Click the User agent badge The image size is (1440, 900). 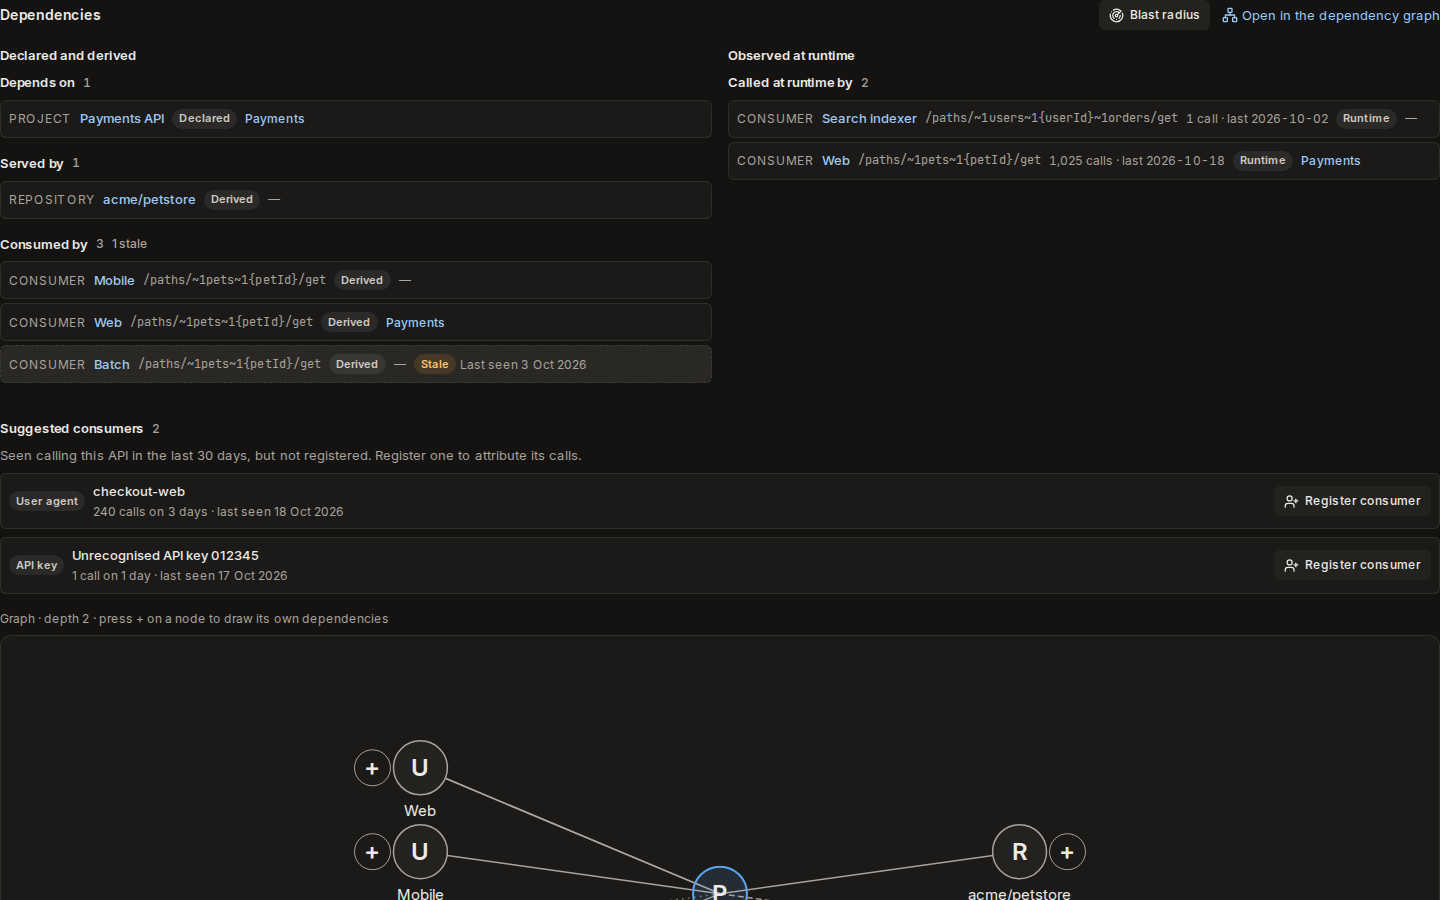[x=47, y=502]
